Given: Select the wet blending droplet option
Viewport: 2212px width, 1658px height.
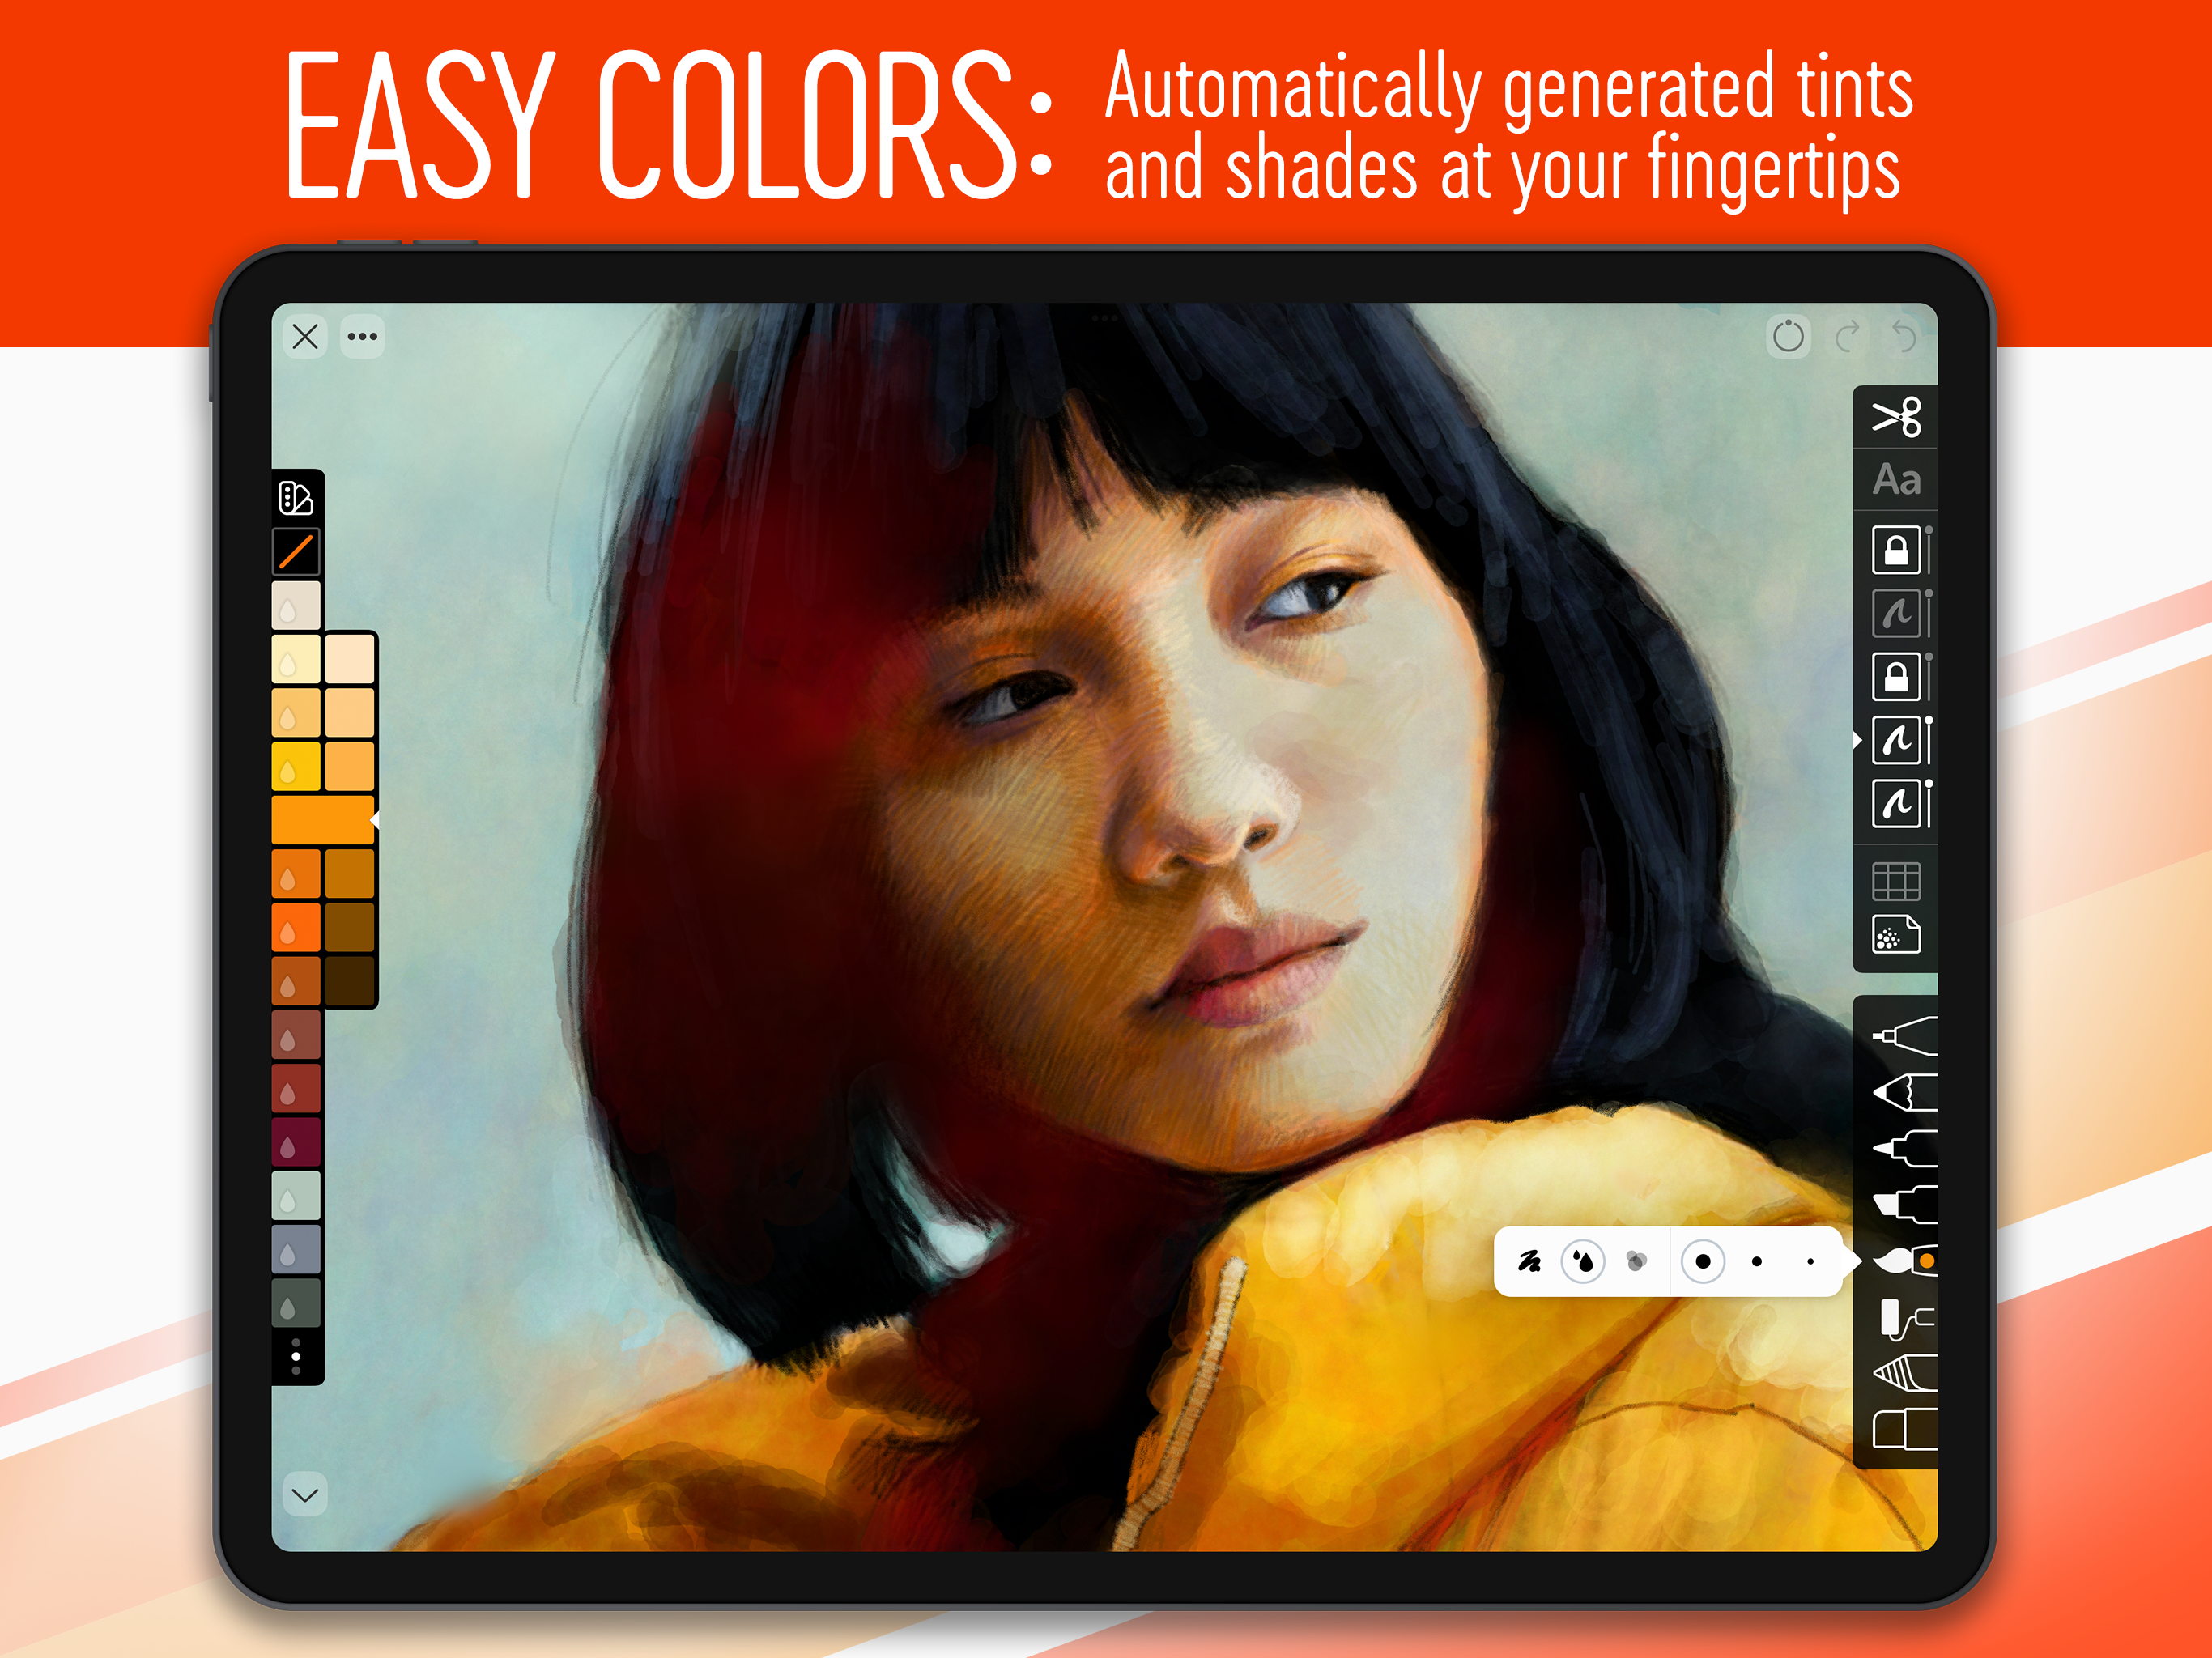Looking at the screenshot, I should point(1582,1261).
